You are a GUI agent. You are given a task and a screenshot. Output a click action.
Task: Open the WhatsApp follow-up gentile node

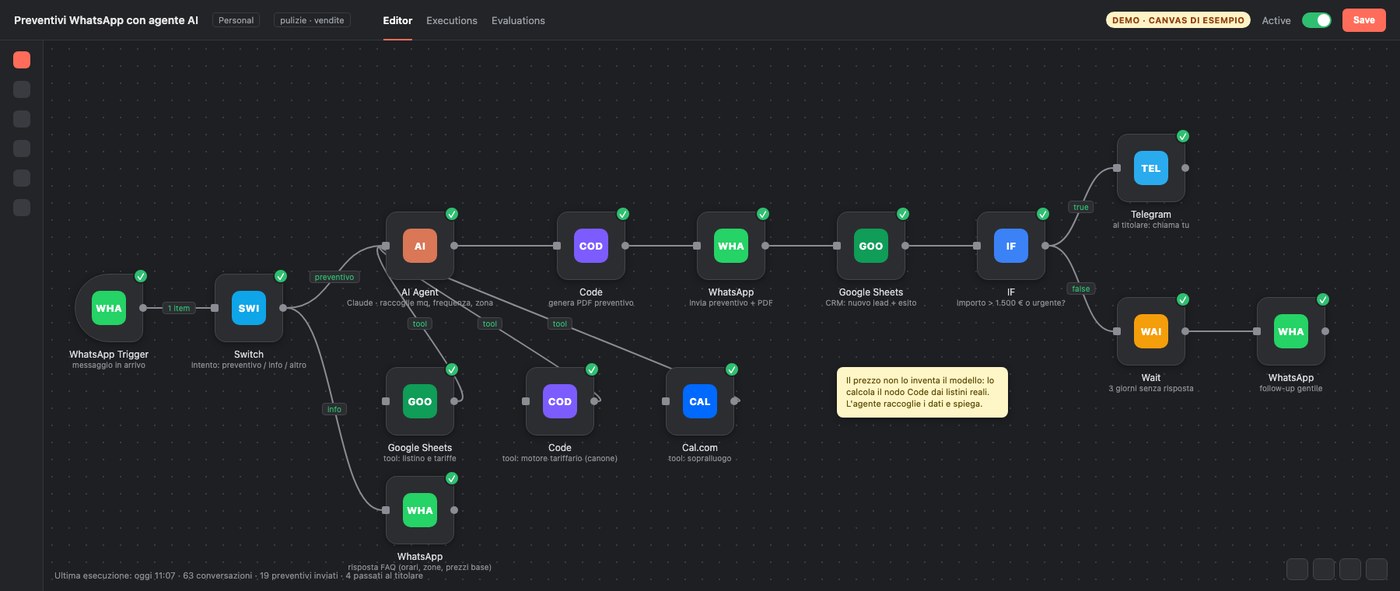[1291, 331]
